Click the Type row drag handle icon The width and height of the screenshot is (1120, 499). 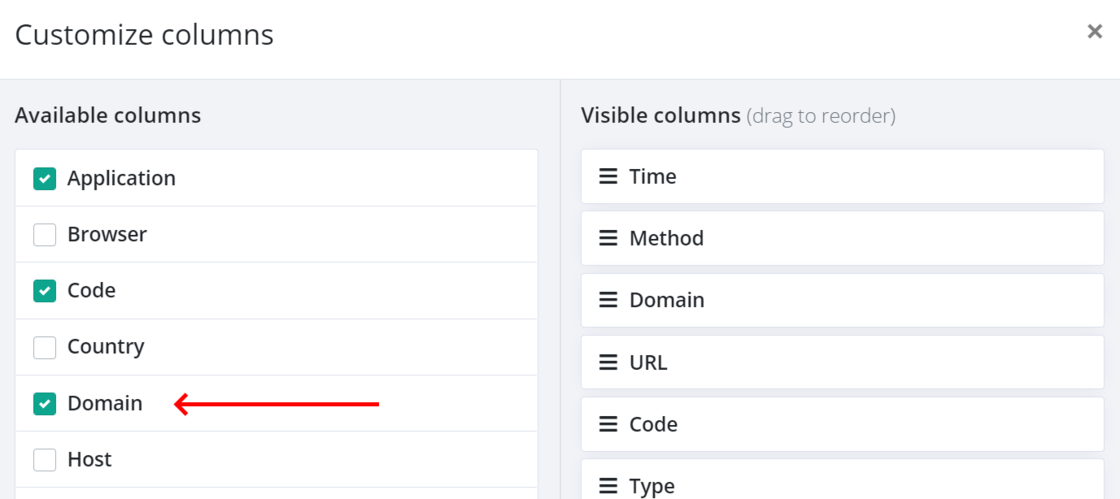(x=608, y=486)
